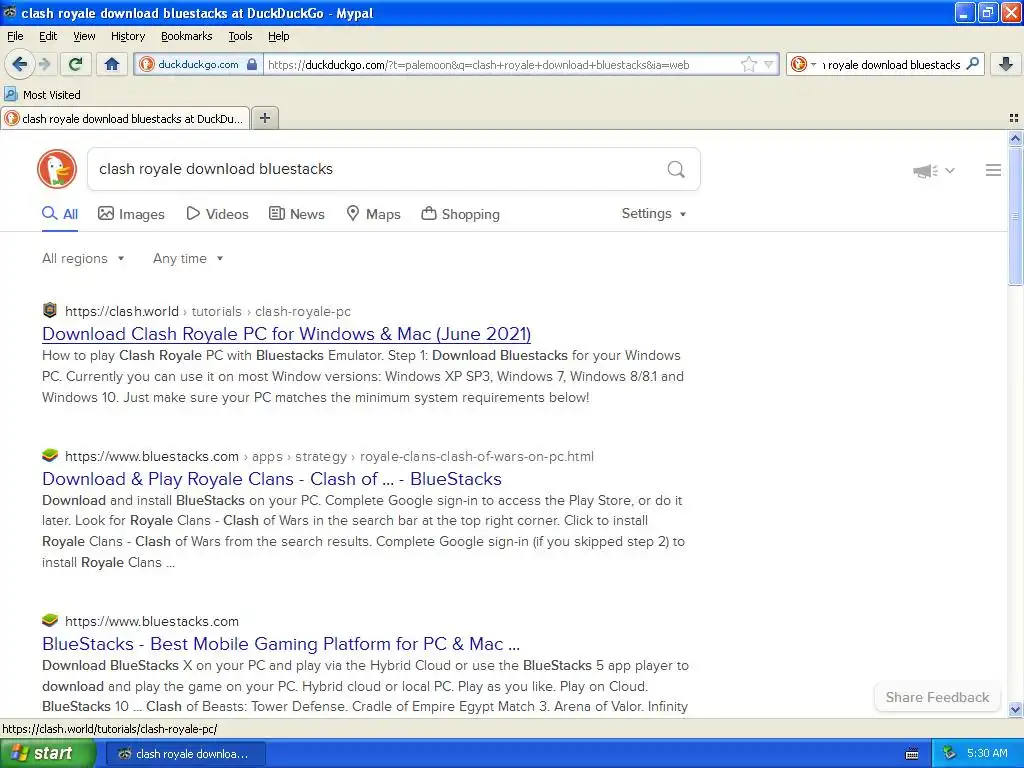This screenshot has width=1024, height=768.
Task: Click the keyboard icon in the taskbar
Action: point(912,754)
